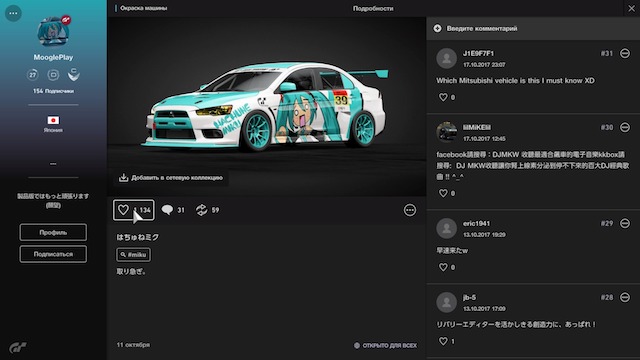Click the minus icon on comment #28
Screen dimensions: 640x360
pos(624,297)
